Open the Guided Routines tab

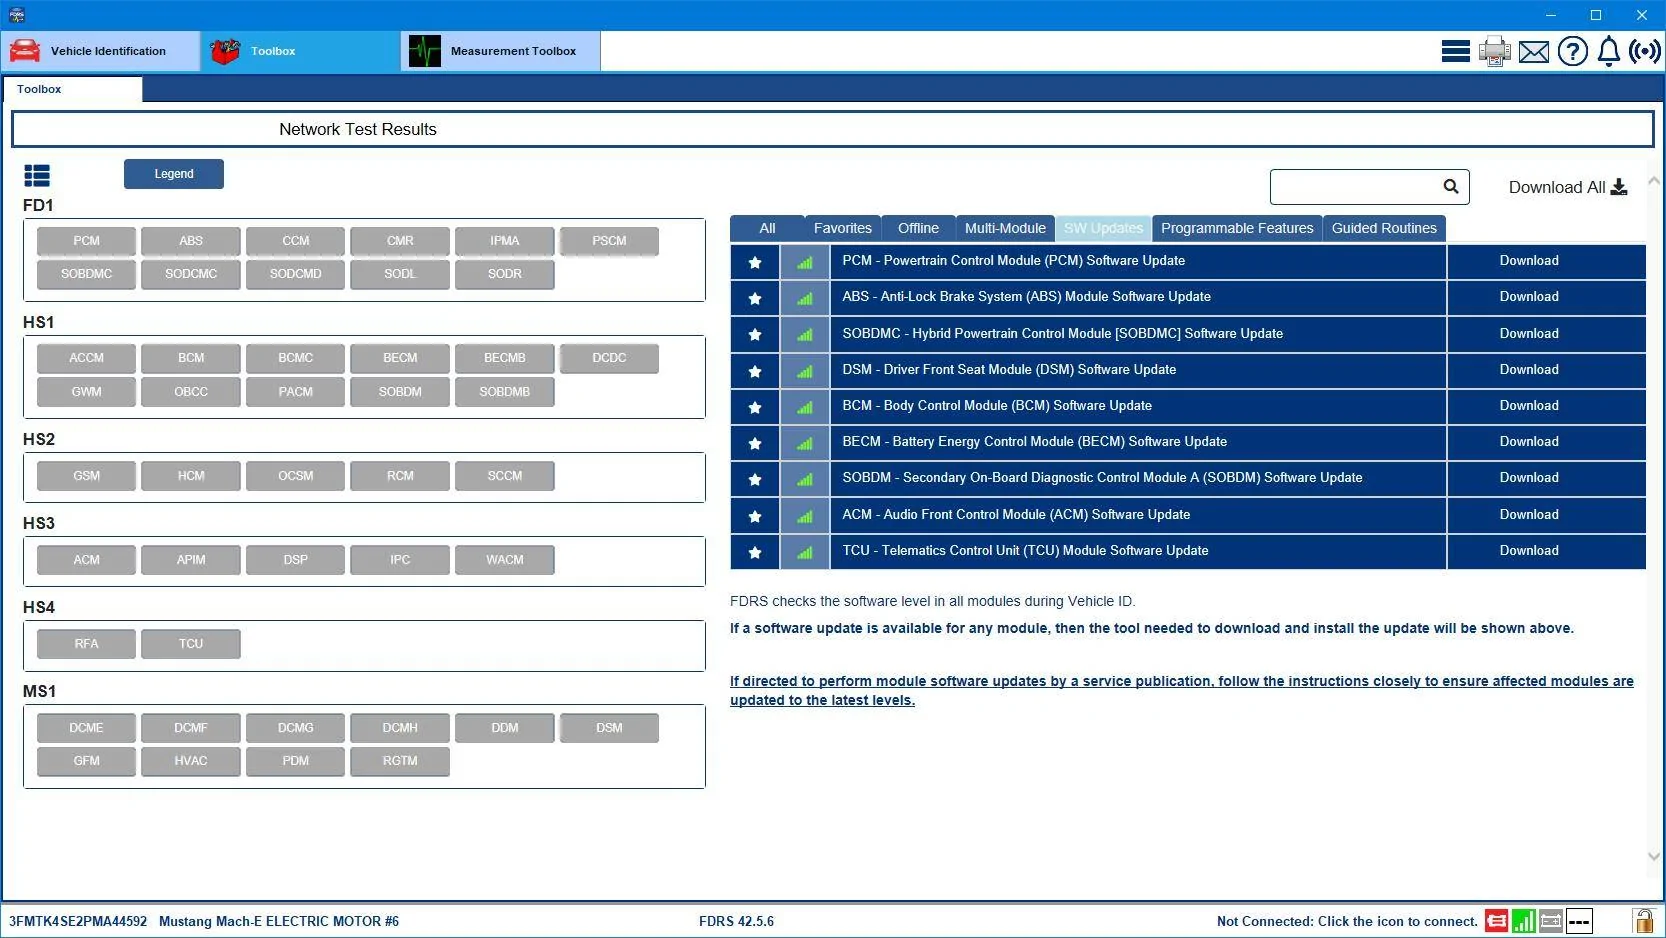[x=1384, y=228]
